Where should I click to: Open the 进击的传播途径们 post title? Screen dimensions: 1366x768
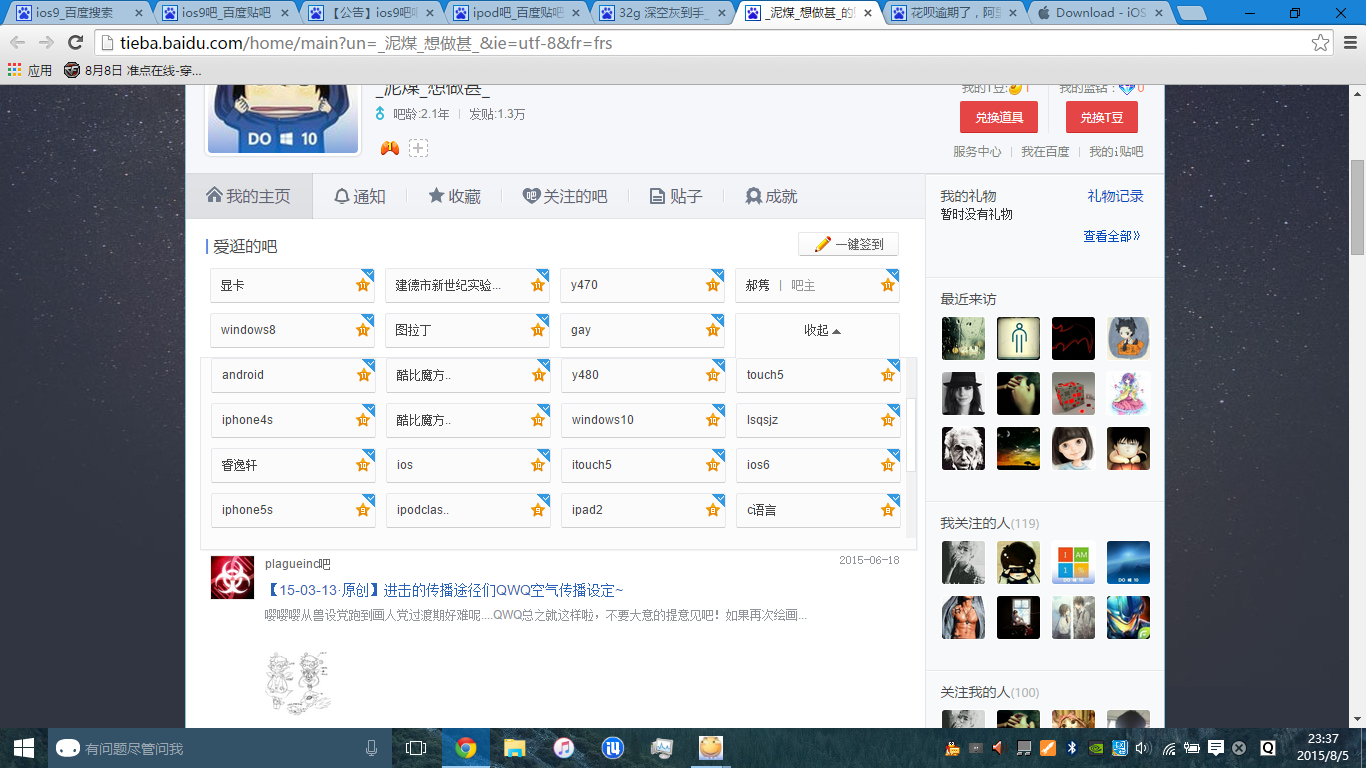pyautogui.click(x=444, y=591)
